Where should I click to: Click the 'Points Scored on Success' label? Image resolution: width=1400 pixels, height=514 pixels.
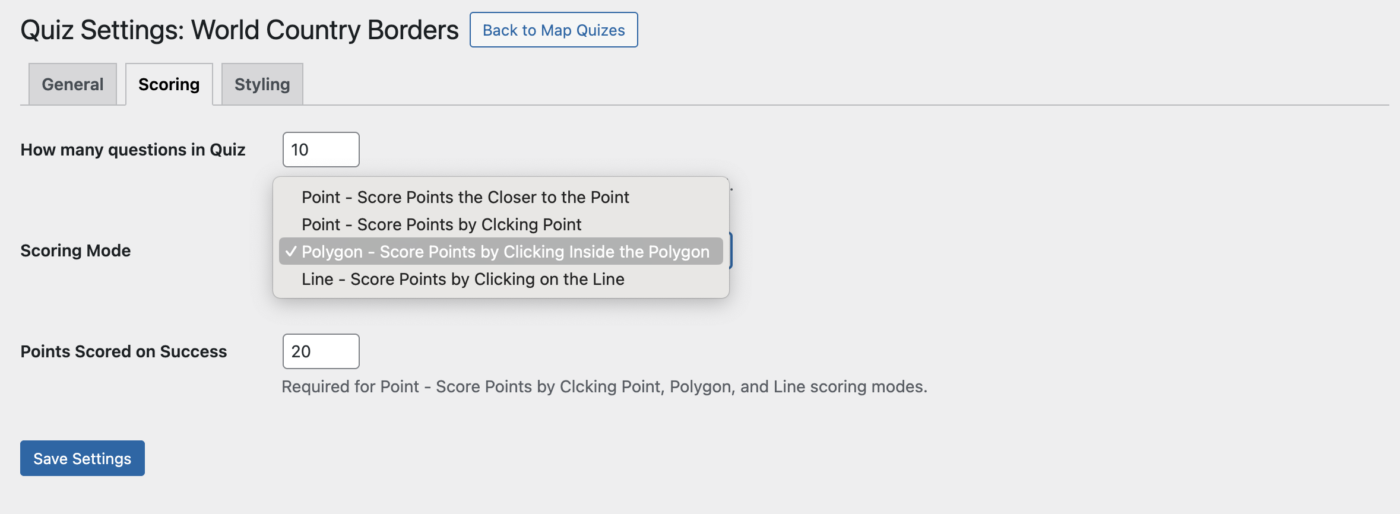(x=123, y=351)
